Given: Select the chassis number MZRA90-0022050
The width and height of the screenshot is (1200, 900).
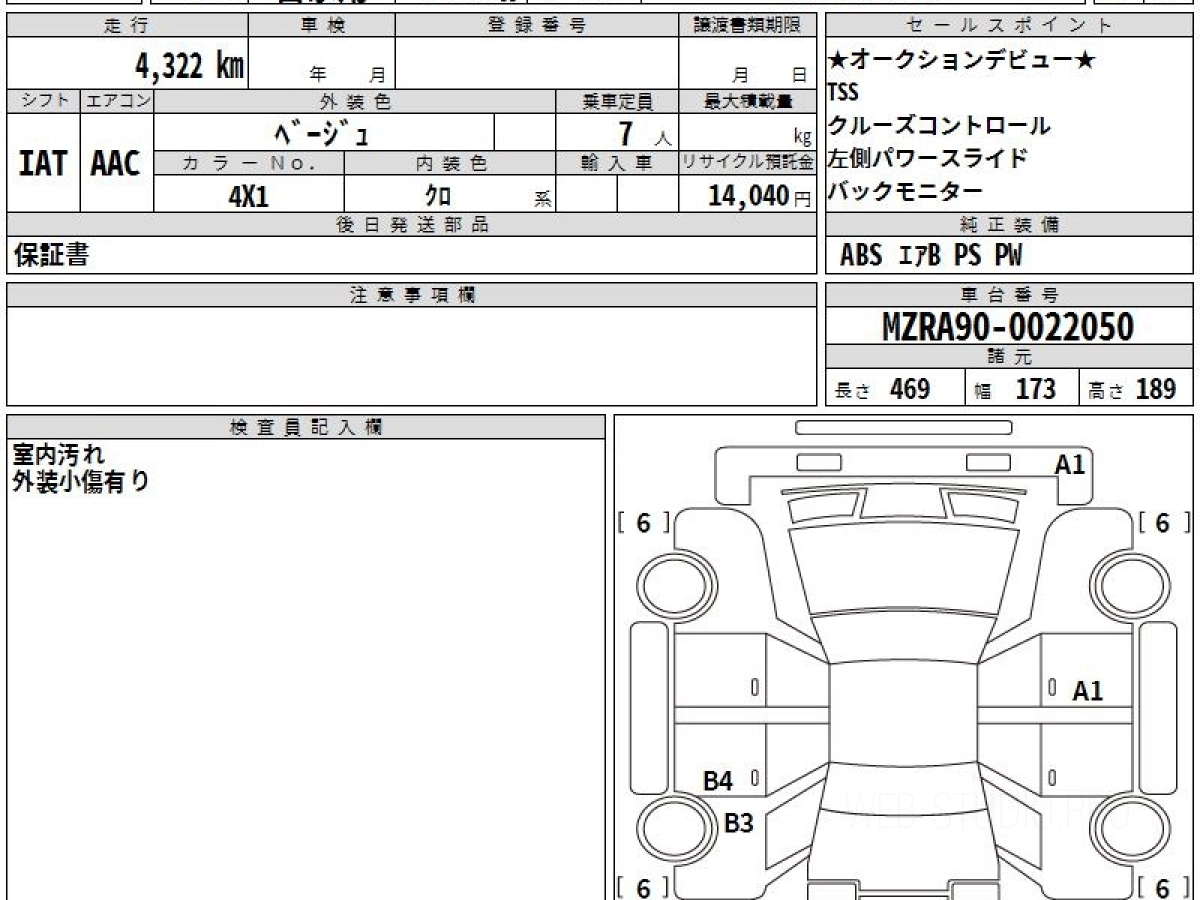Looking at the screenshot, I should pos(1008,327).
